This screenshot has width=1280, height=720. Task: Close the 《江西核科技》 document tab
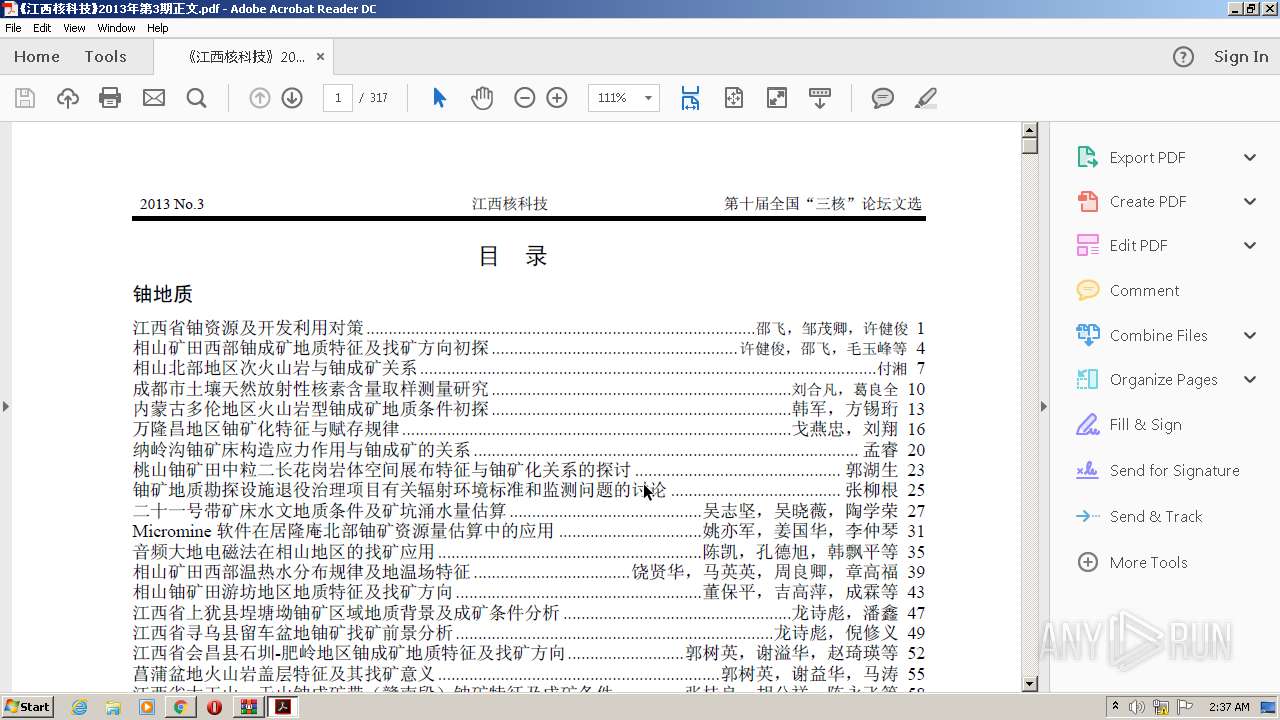320,57
